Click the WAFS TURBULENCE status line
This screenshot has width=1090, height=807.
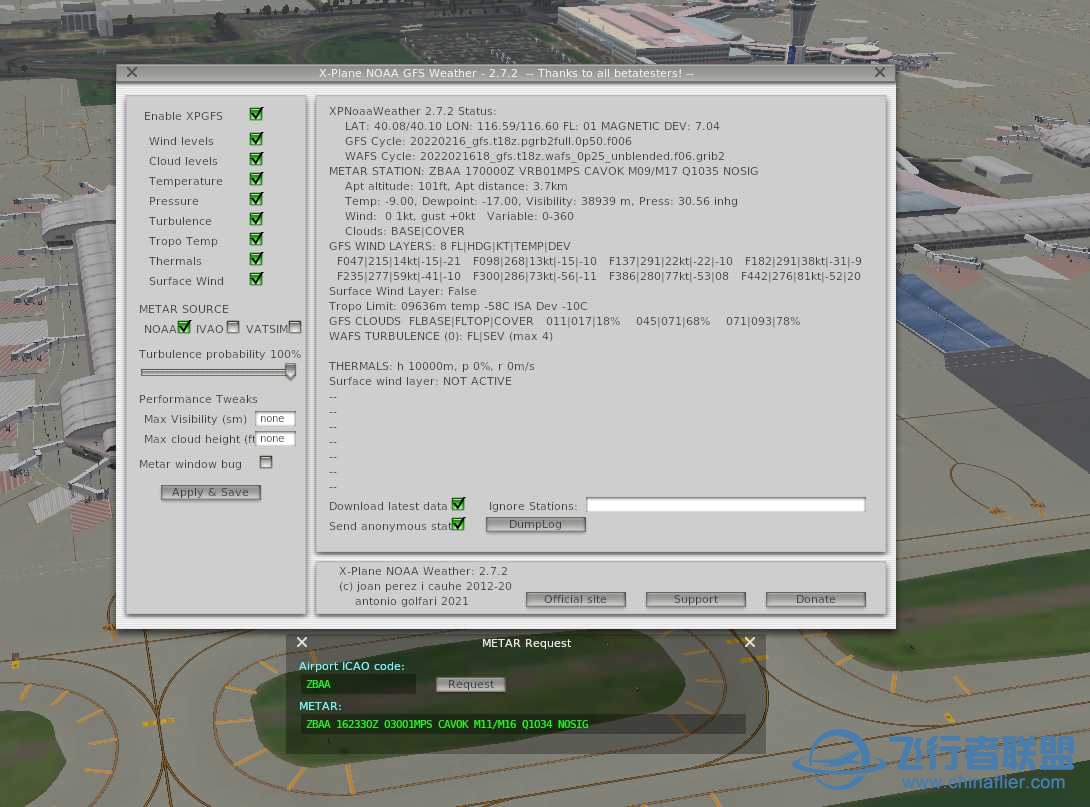coord(441,336)
